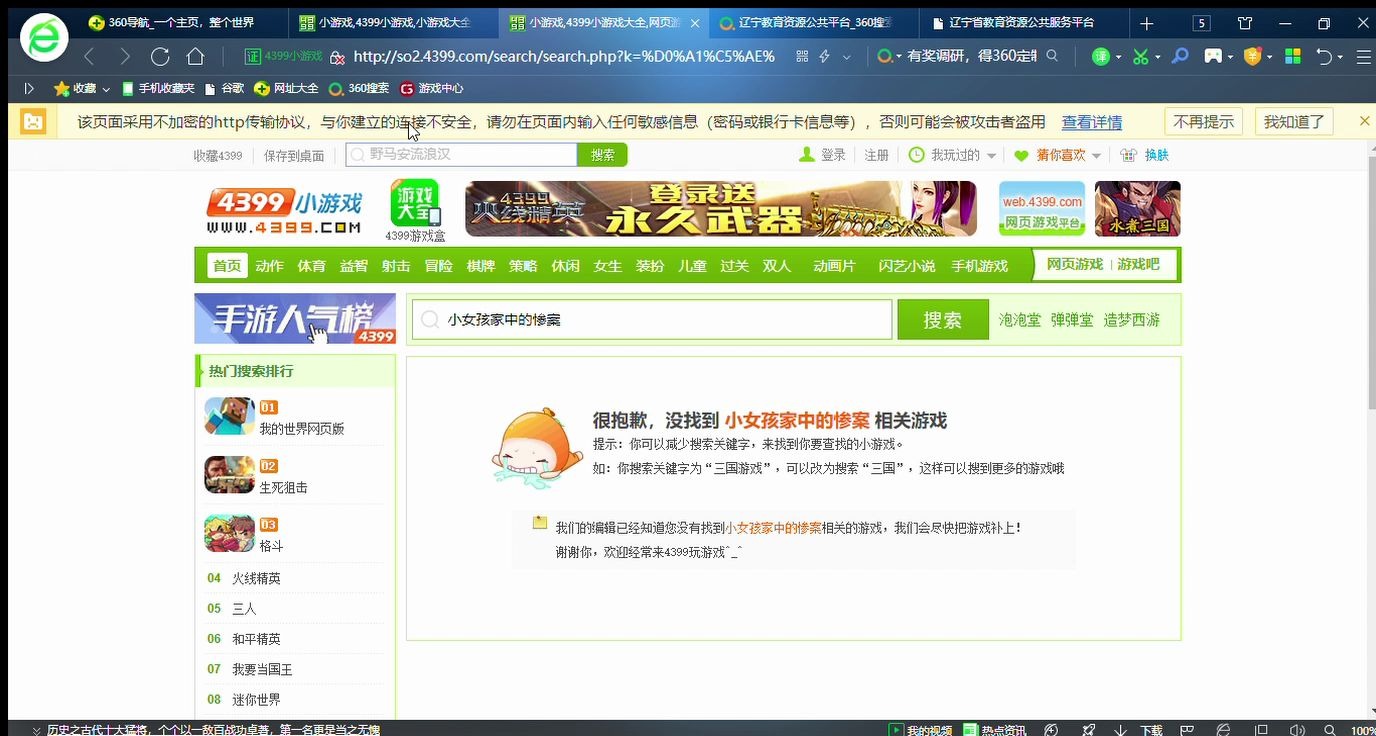This screenshot has height=736, width=1376.
Task: Click 查看详情 in security warning
Action: (1091, 122)
